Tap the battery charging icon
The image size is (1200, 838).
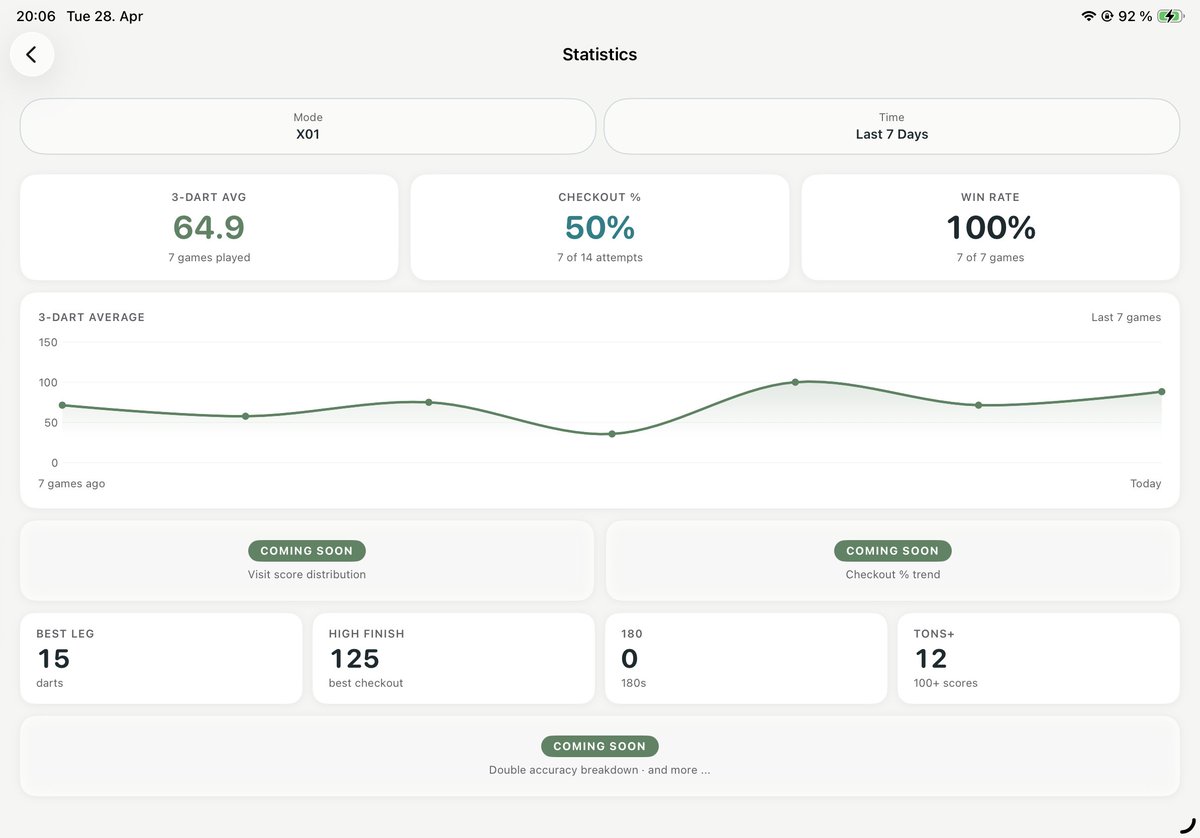click(x=1171, y=16)
